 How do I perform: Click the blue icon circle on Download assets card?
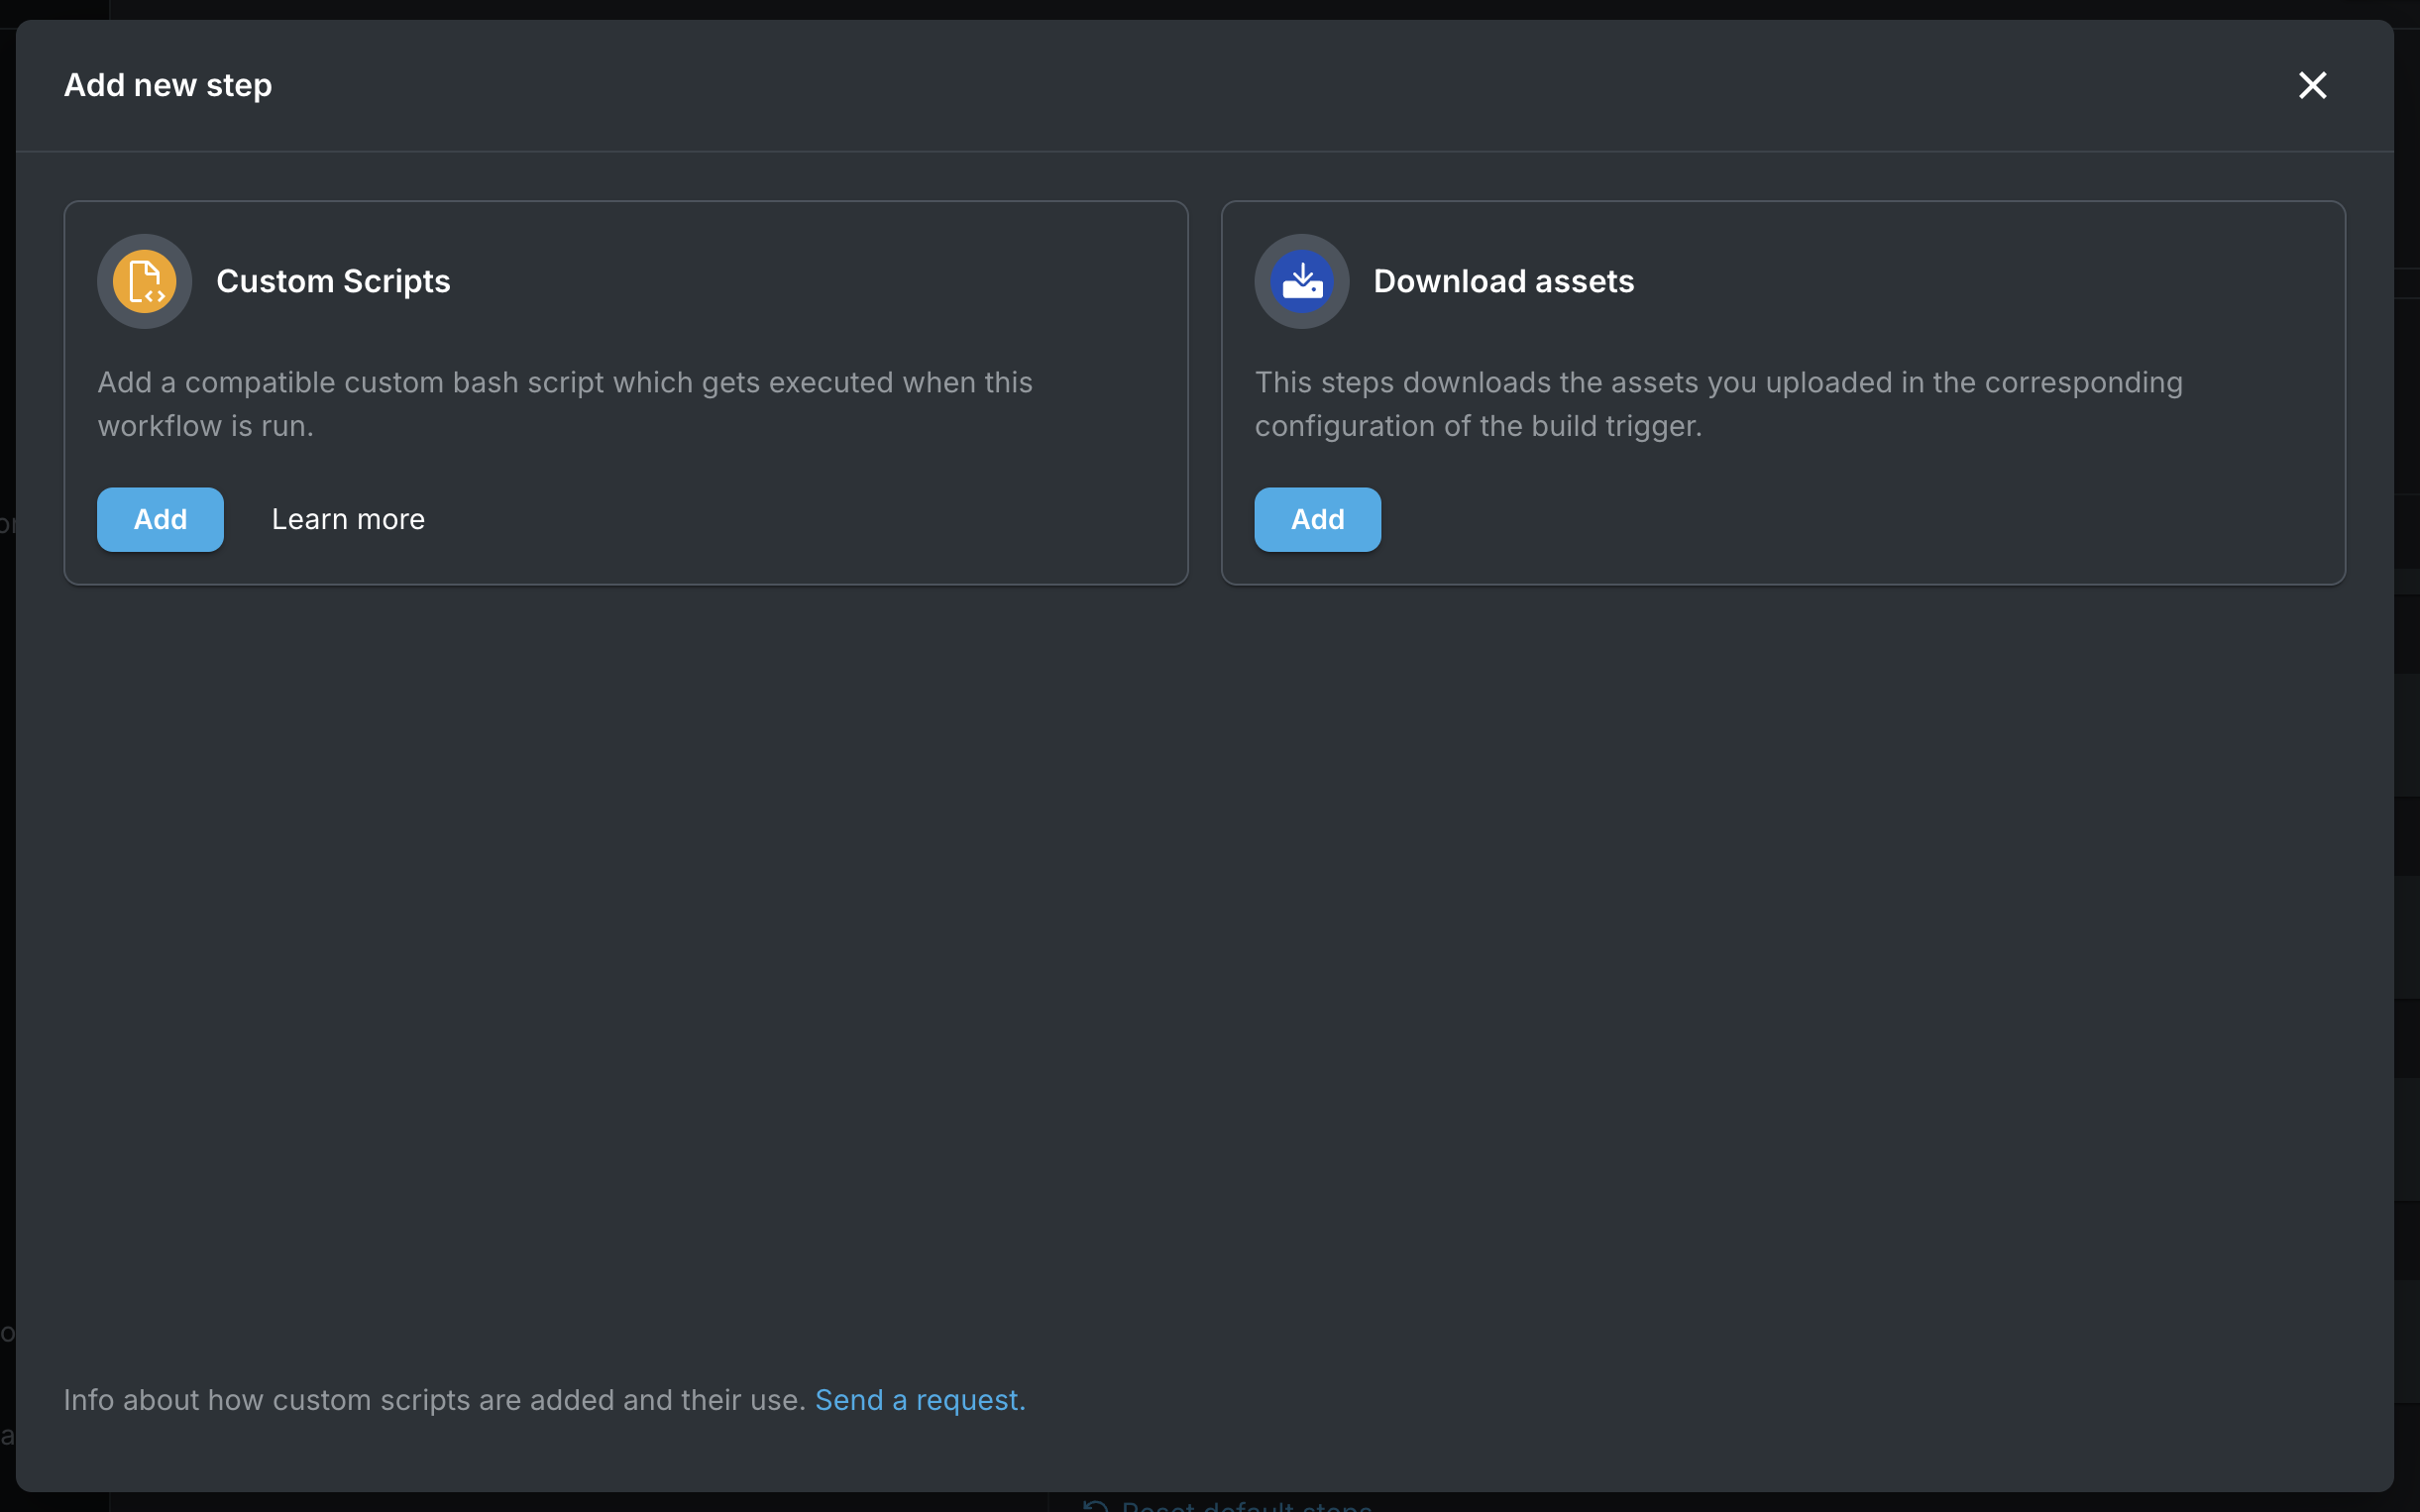pyautogui.click(x=1301, y=281)
